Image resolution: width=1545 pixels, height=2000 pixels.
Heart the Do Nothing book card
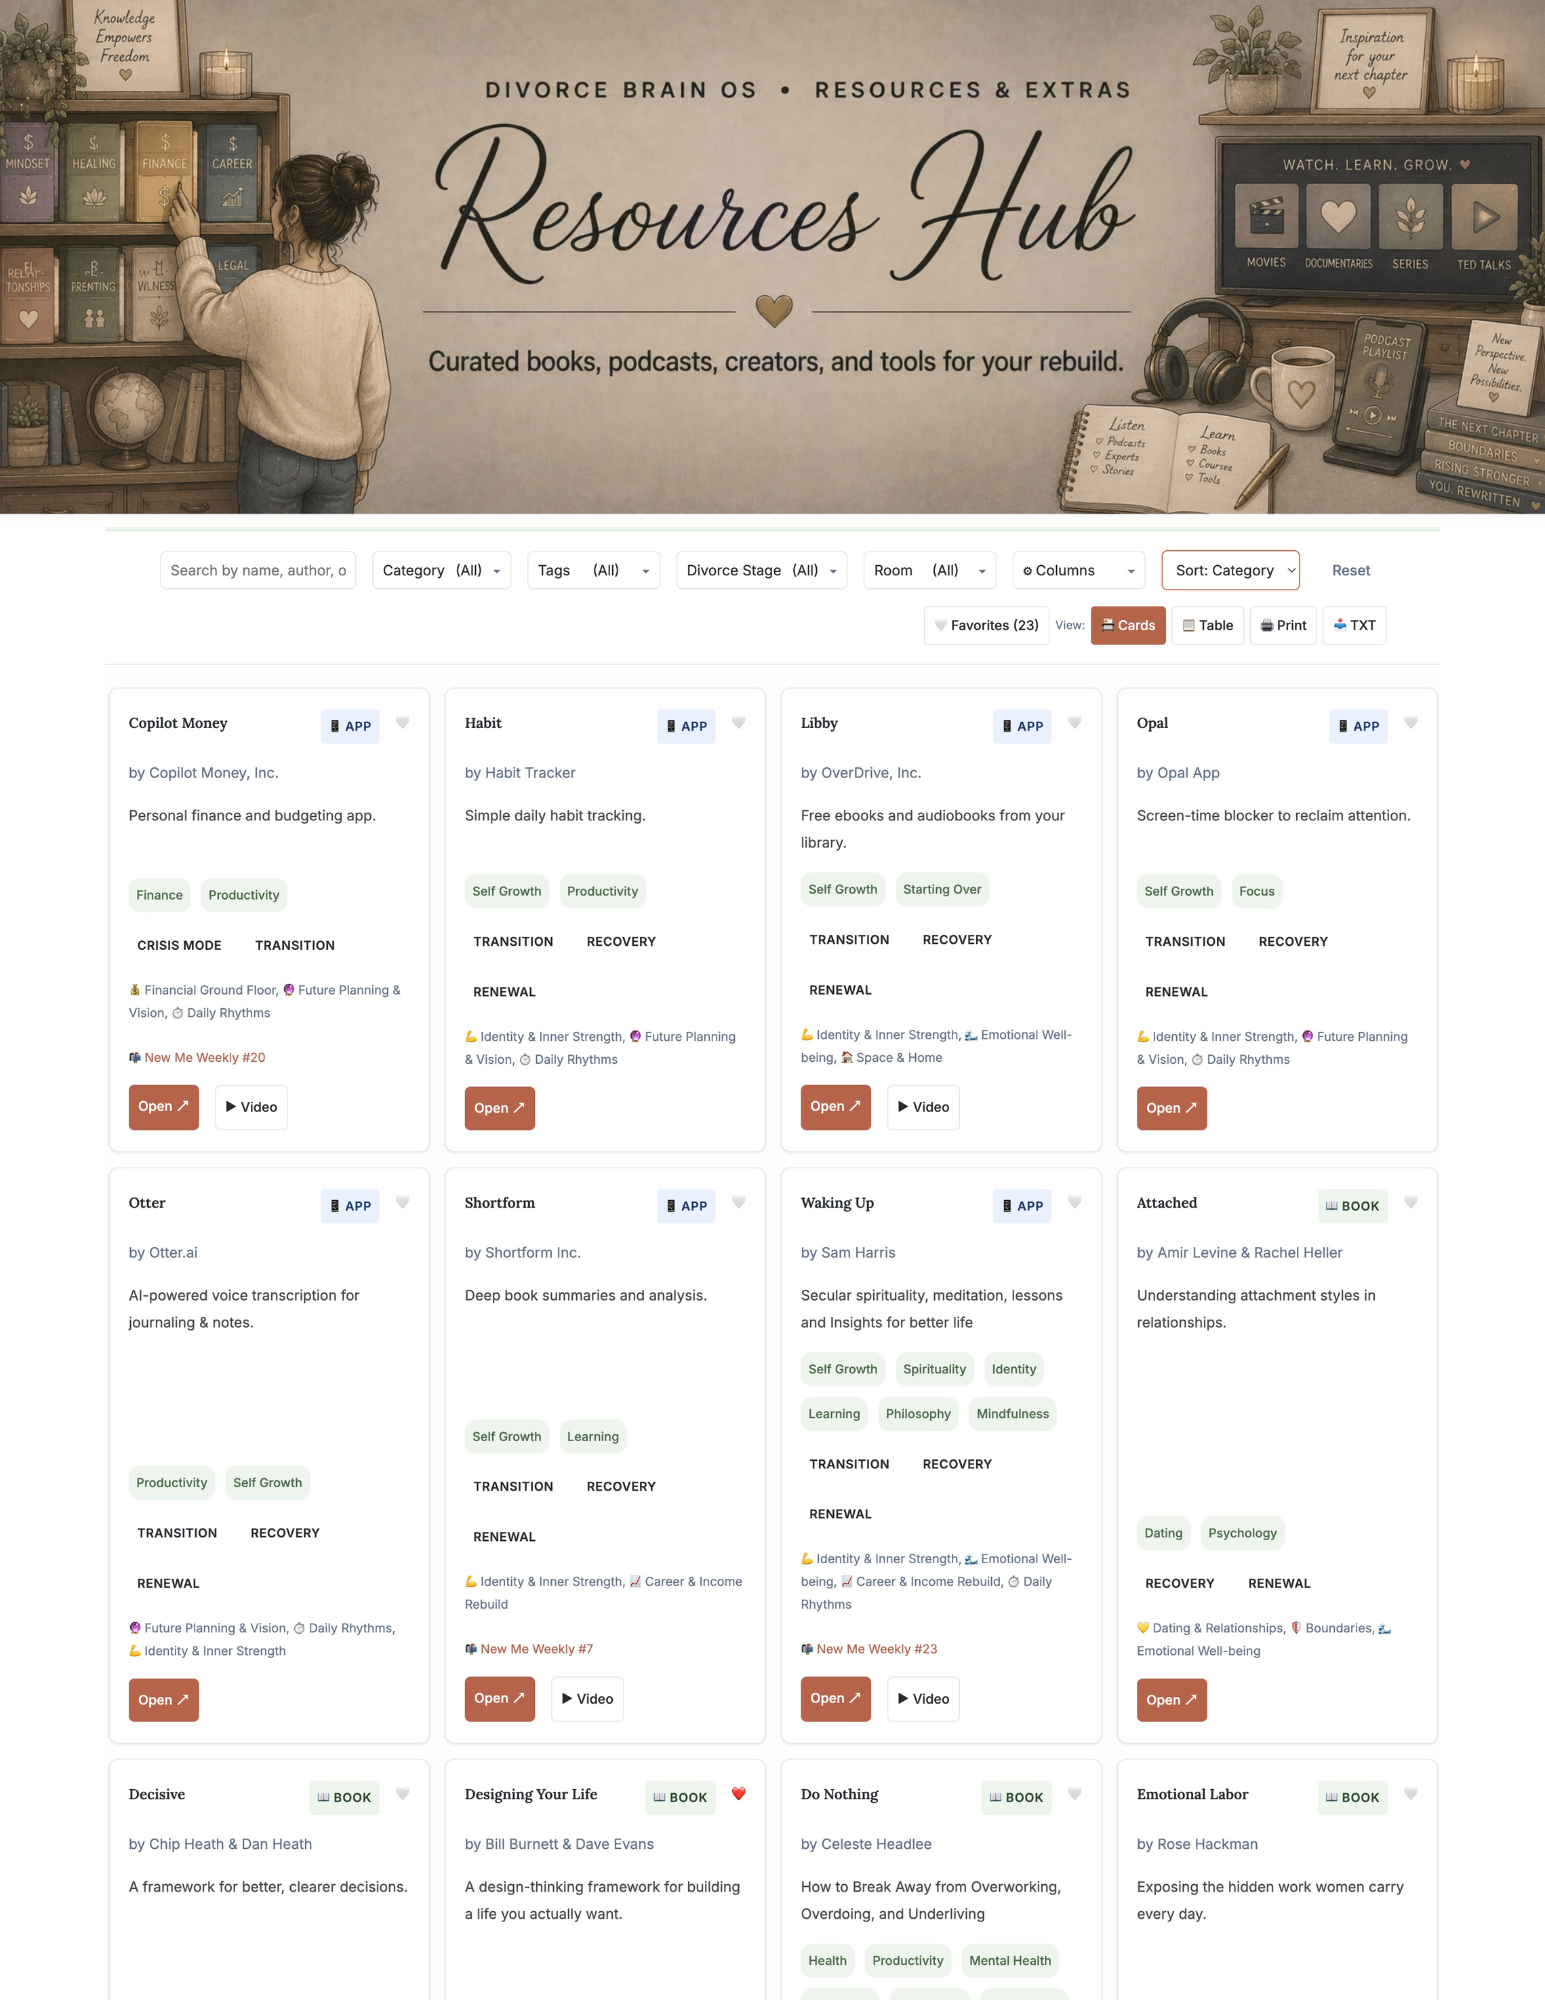click(x=1075, y=1793)
